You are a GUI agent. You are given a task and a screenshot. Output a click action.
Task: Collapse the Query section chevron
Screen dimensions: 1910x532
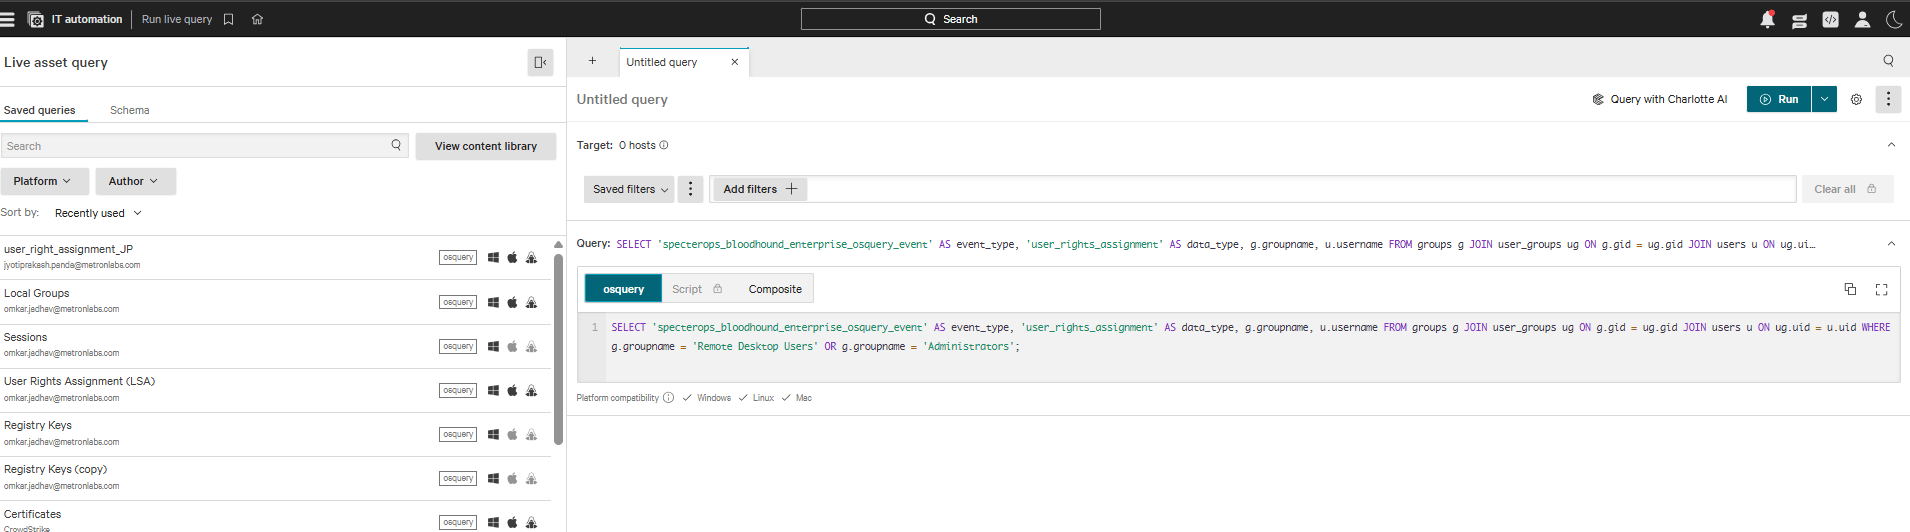[1891, 244]
